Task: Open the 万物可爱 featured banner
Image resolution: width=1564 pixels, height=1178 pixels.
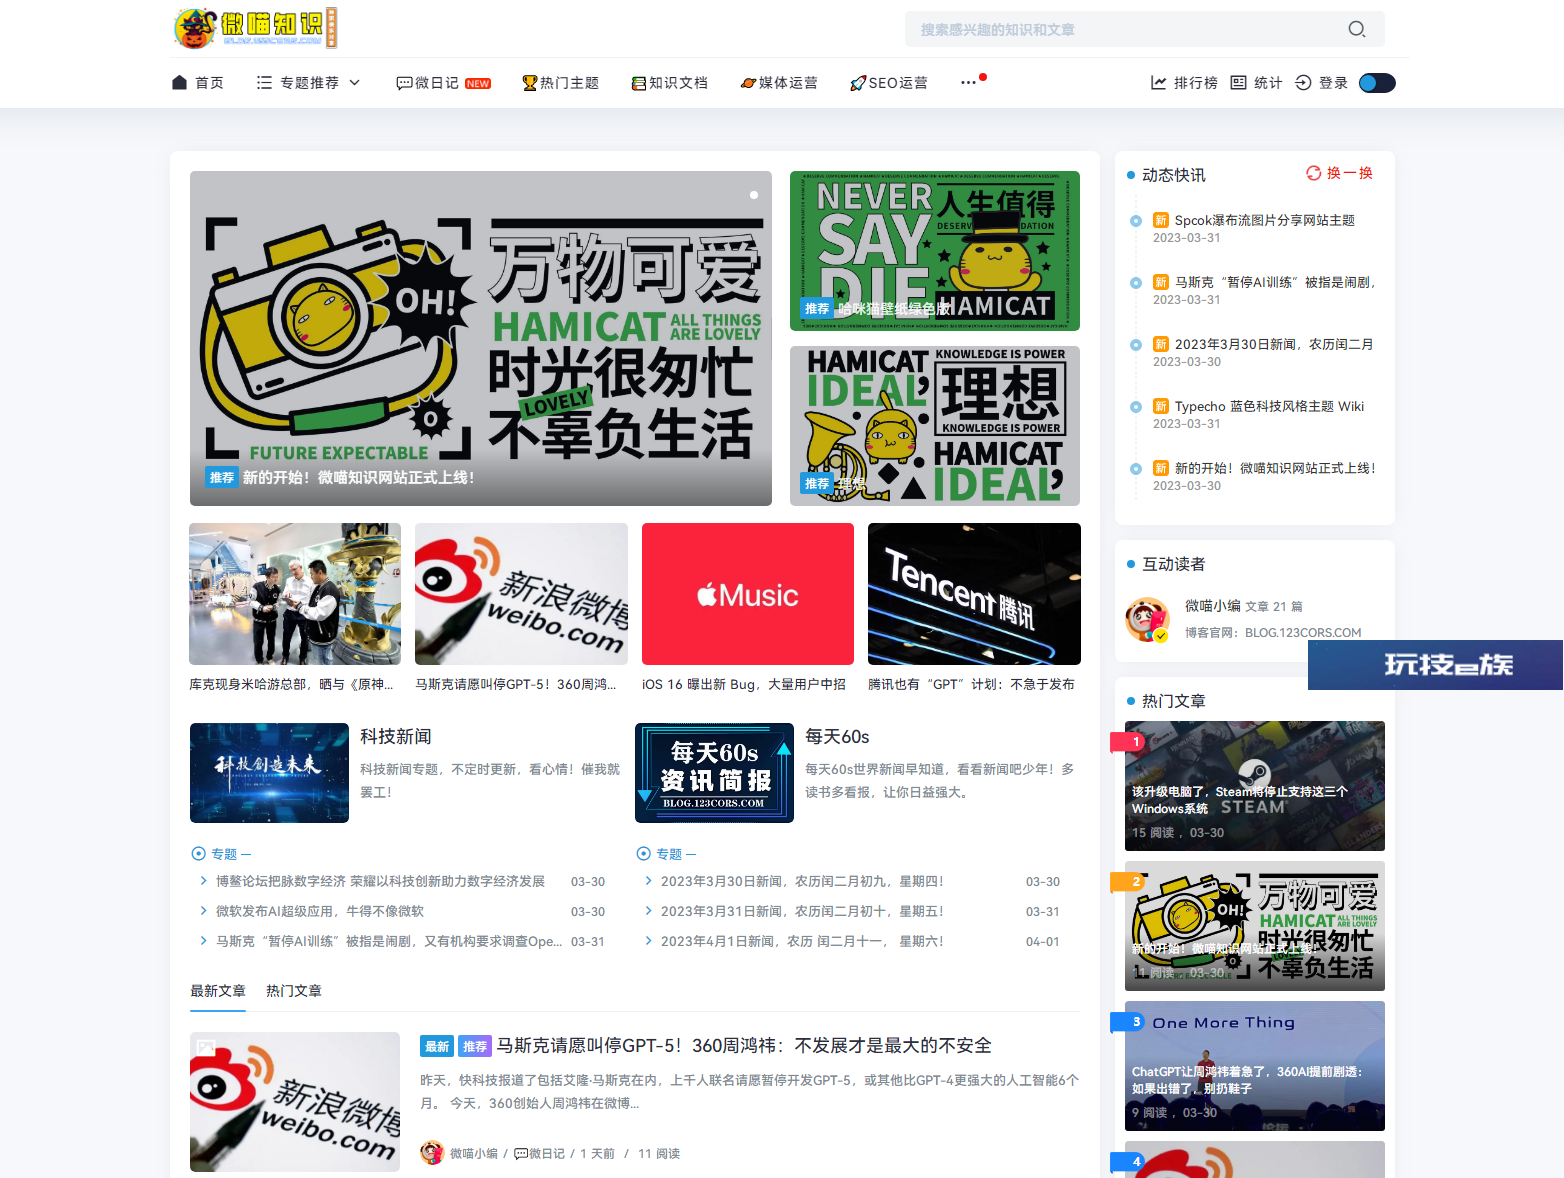Action: pos(481,338)
